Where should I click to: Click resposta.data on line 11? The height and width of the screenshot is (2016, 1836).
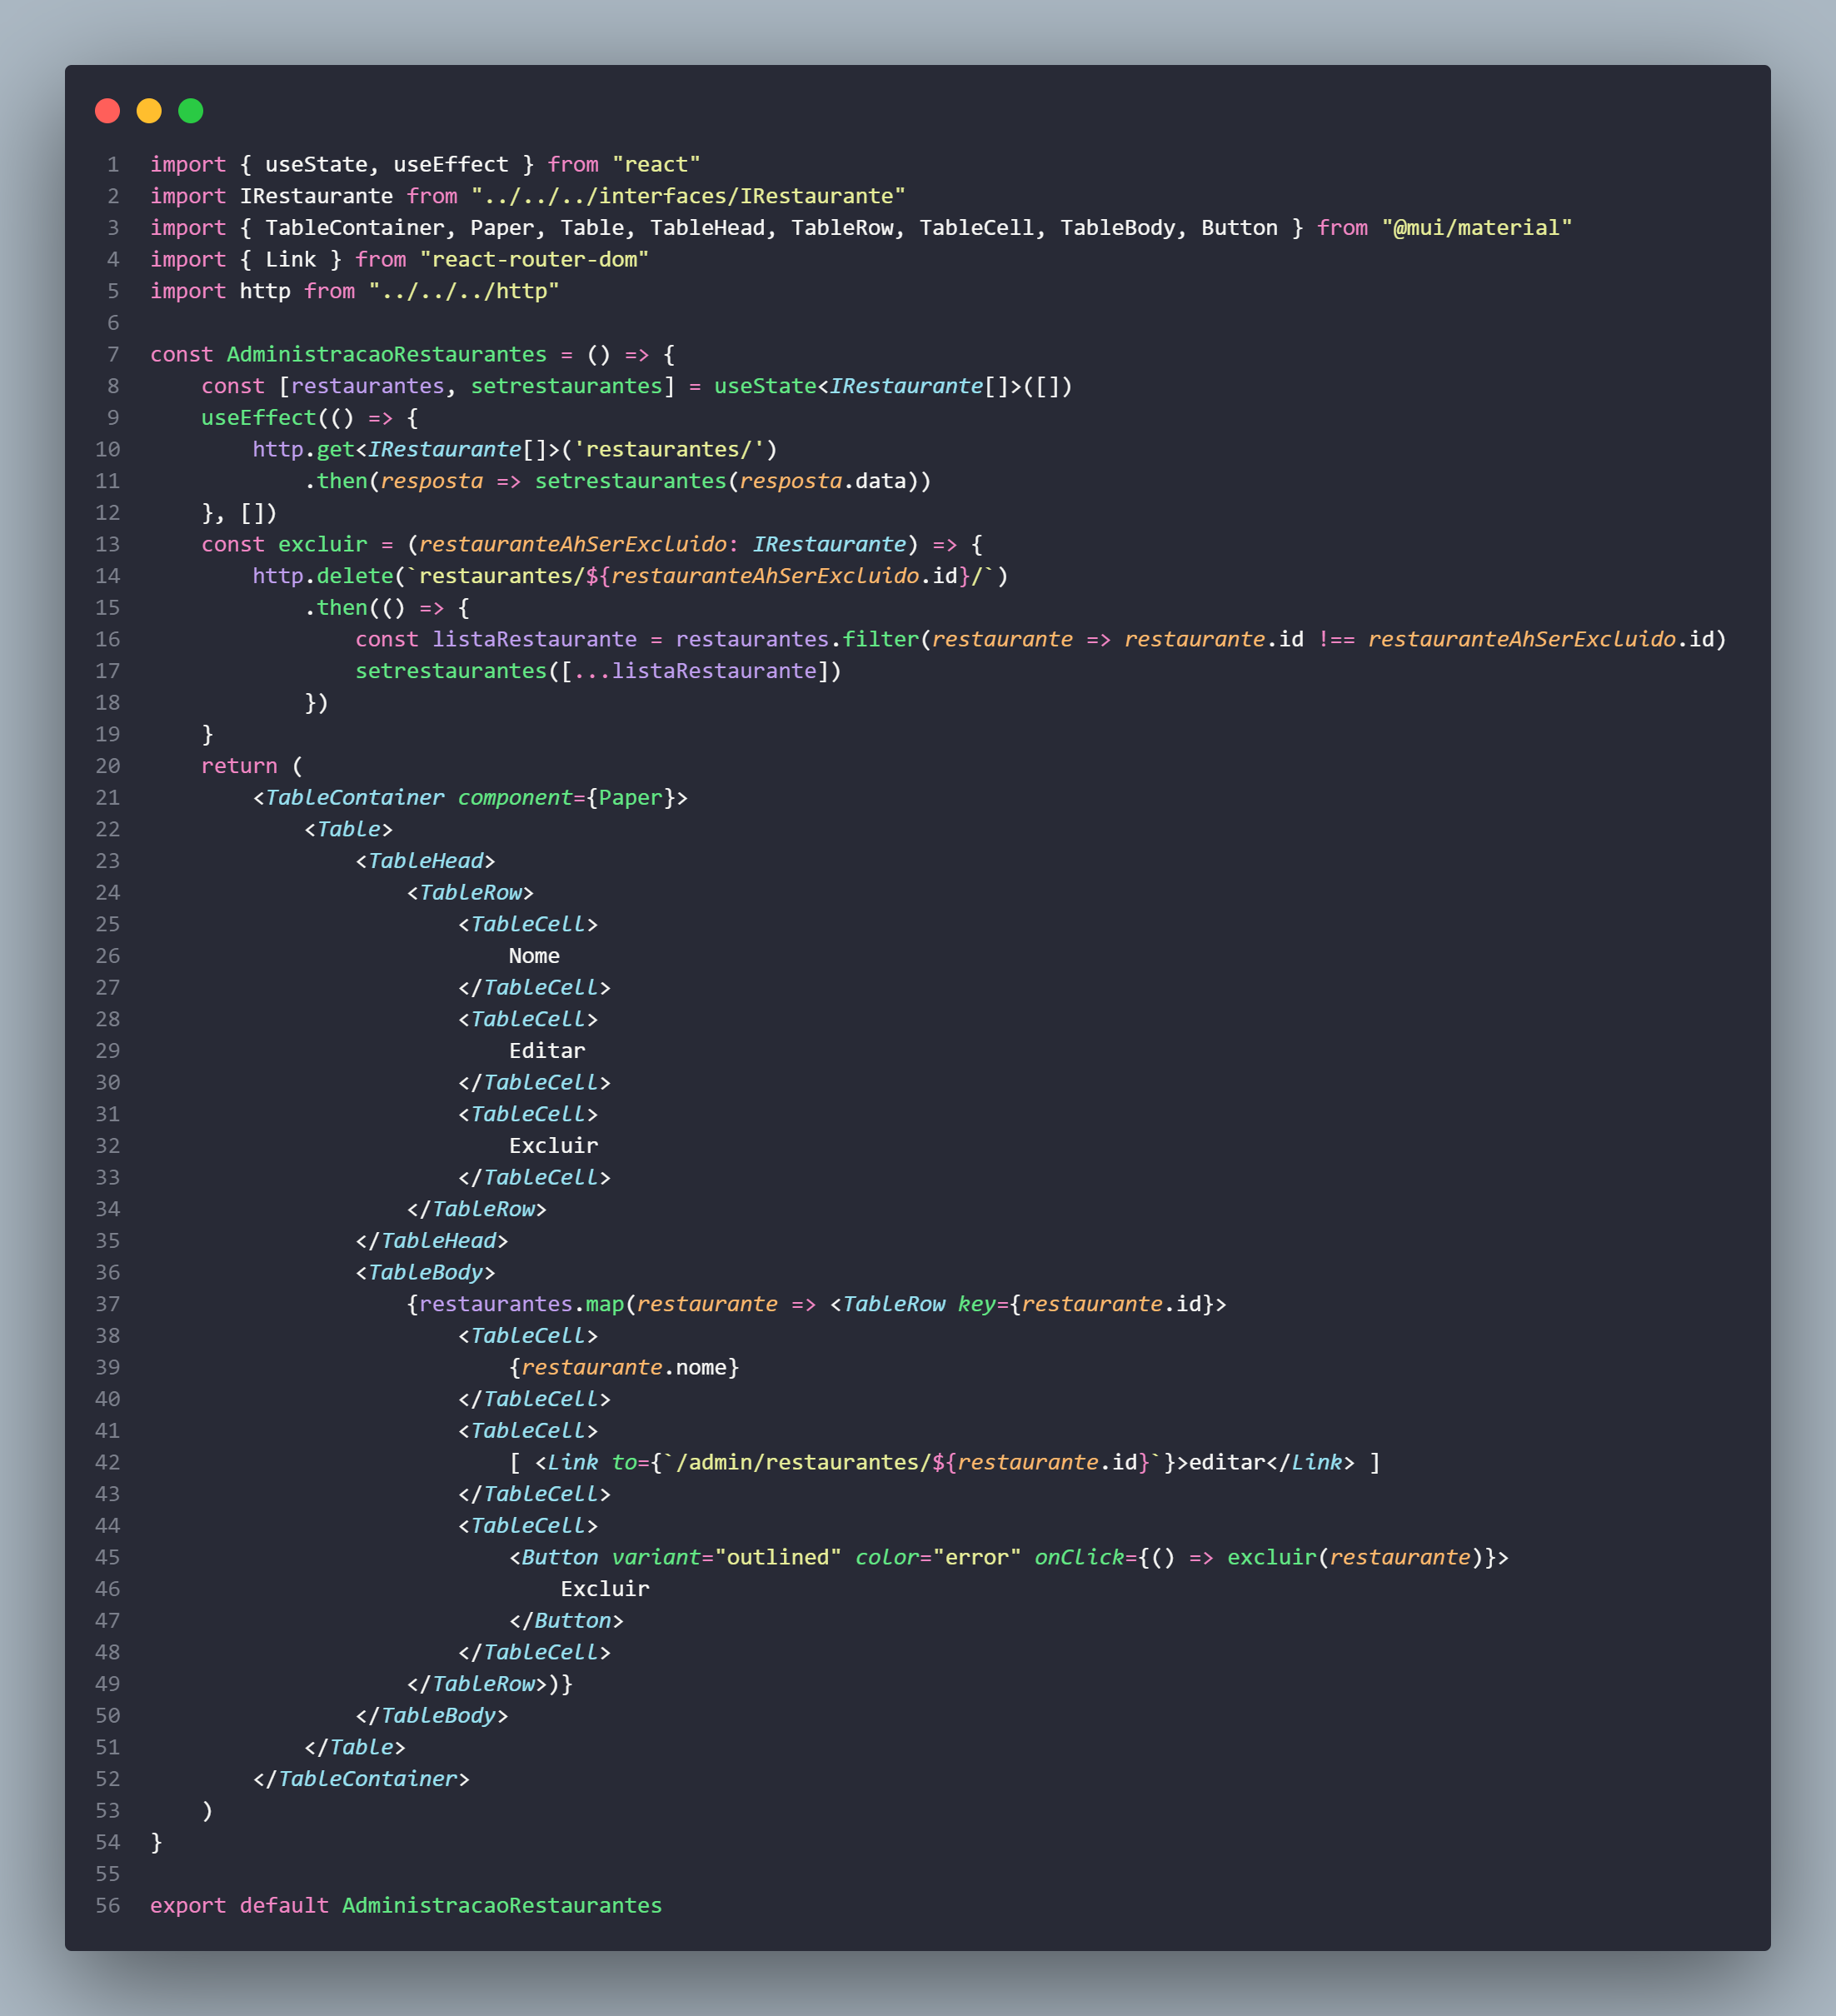coord(823,481)
